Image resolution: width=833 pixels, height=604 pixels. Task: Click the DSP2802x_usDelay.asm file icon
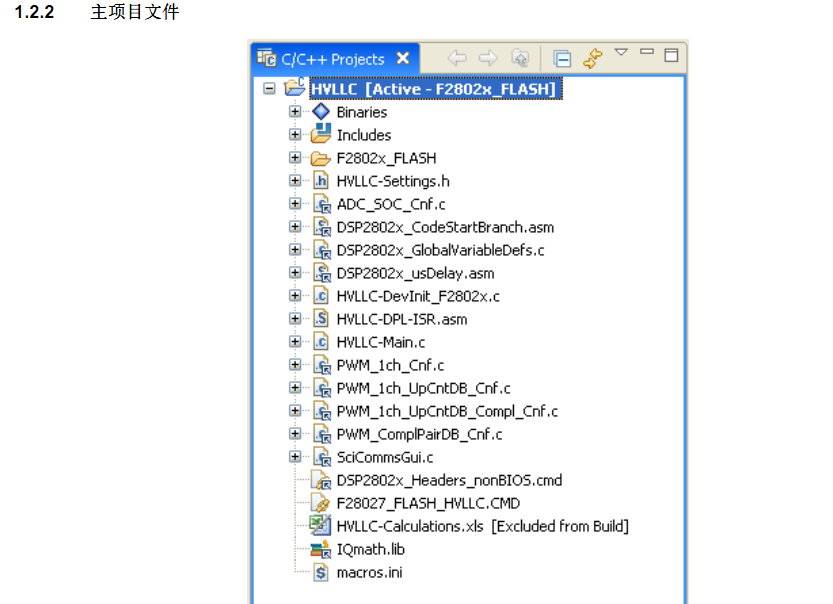[x=322, y=273]
